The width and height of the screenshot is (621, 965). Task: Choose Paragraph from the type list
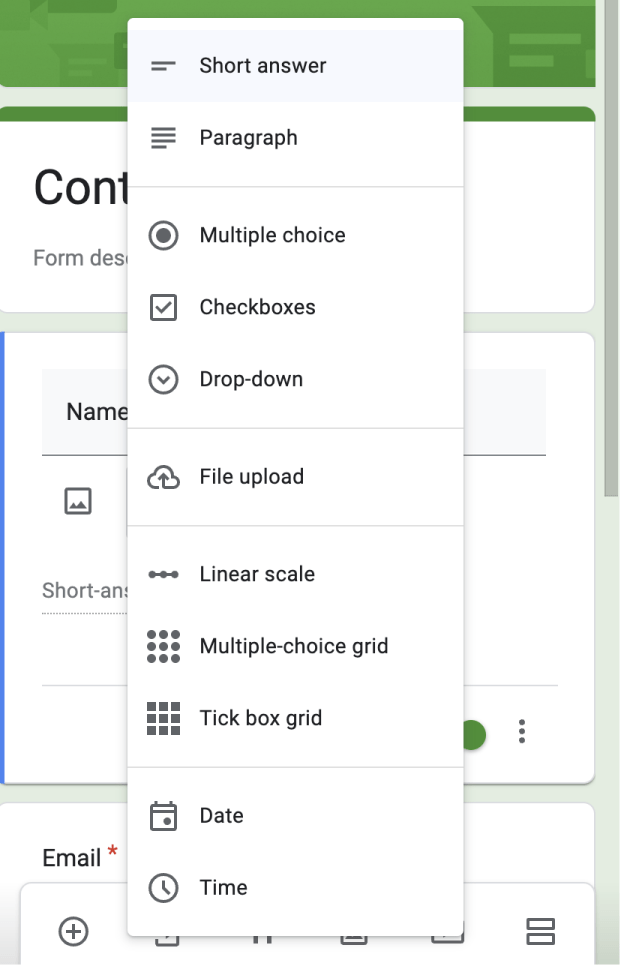[x=248, y=138]
